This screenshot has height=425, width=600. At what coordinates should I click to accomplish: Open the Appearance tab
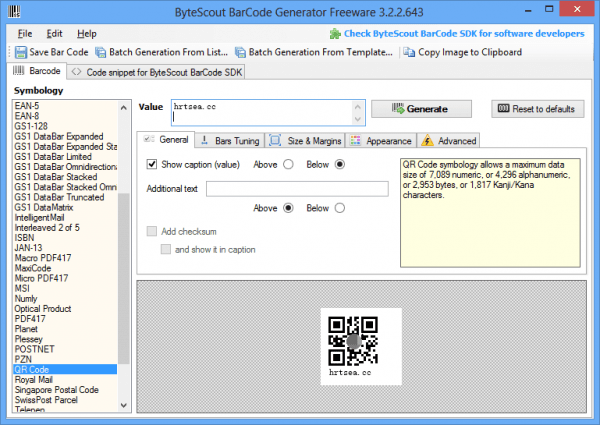point(381,141)
